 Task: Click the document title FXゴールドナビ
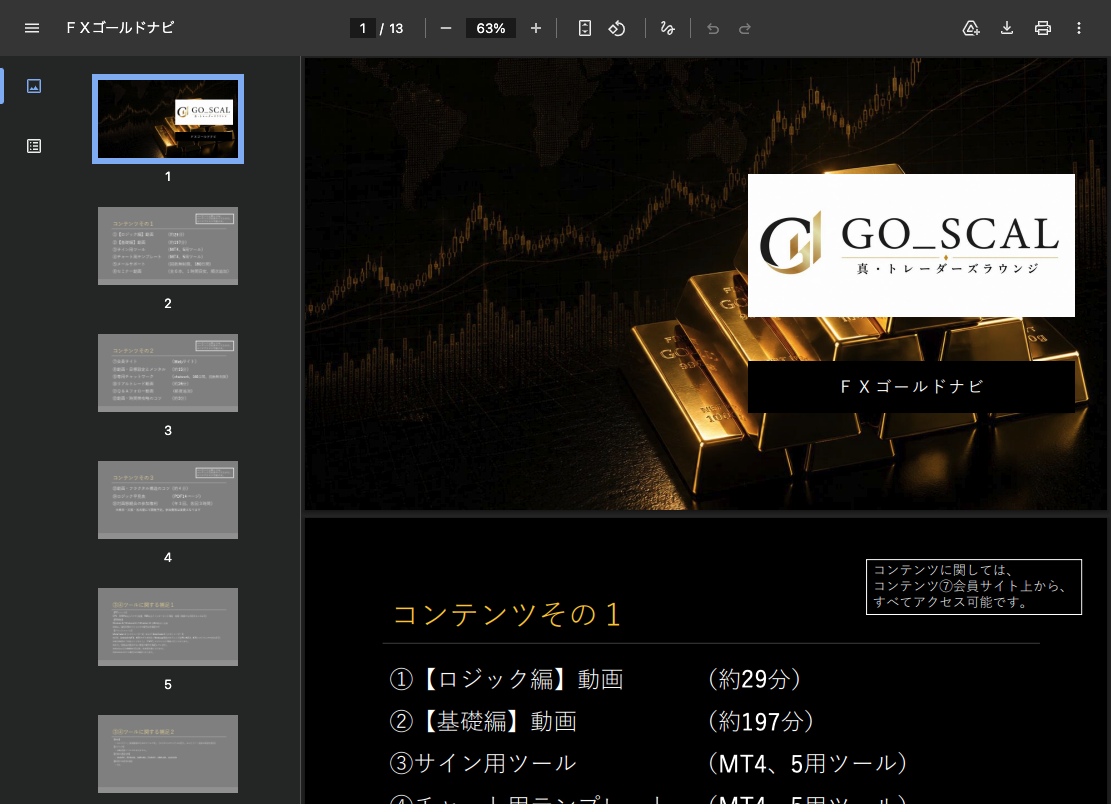[x=120, y=28]
